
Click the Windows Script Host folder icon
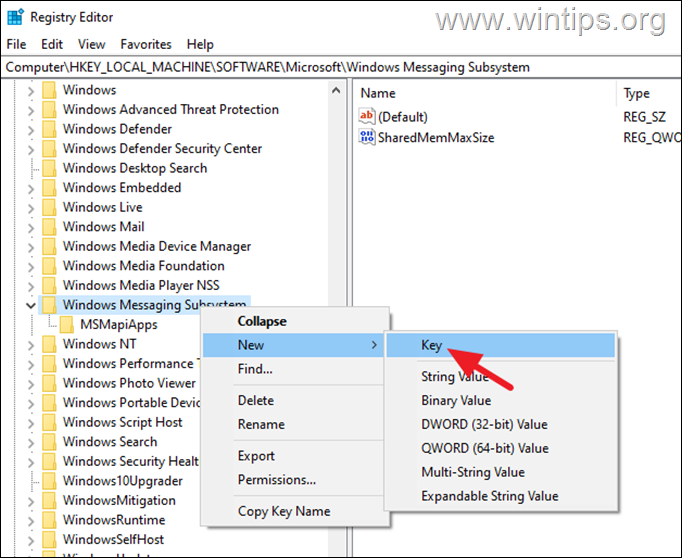pyautogui.click(x=49, y=423)
